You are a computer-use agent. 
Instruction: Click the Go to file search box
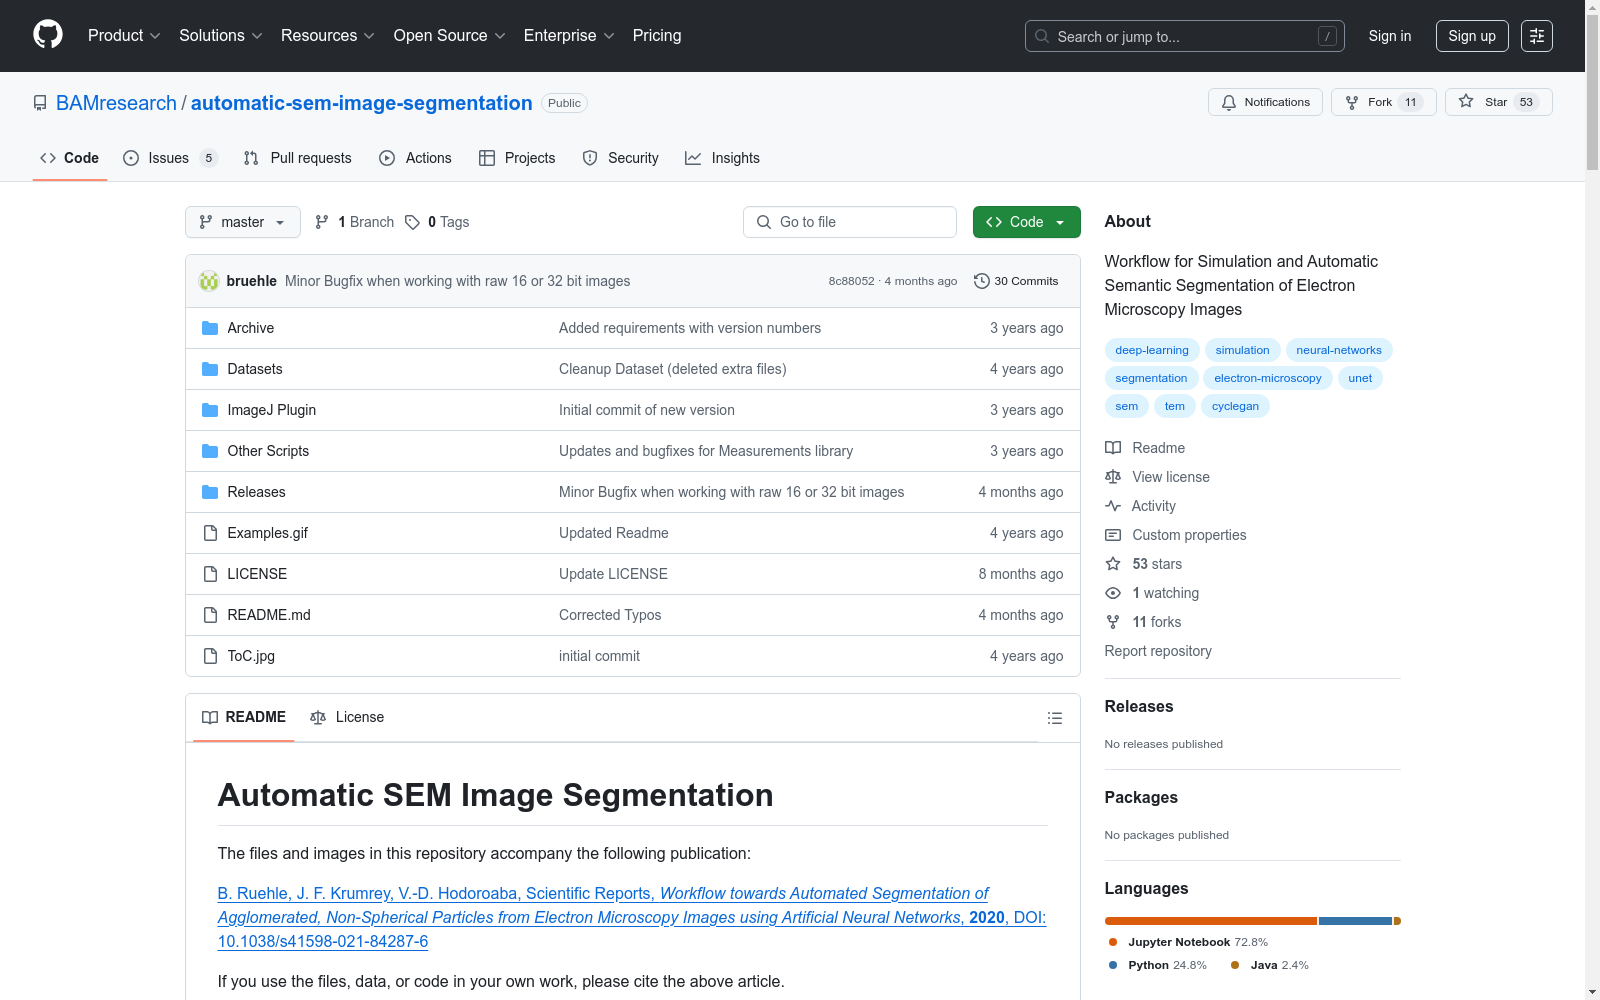(850, 222)
